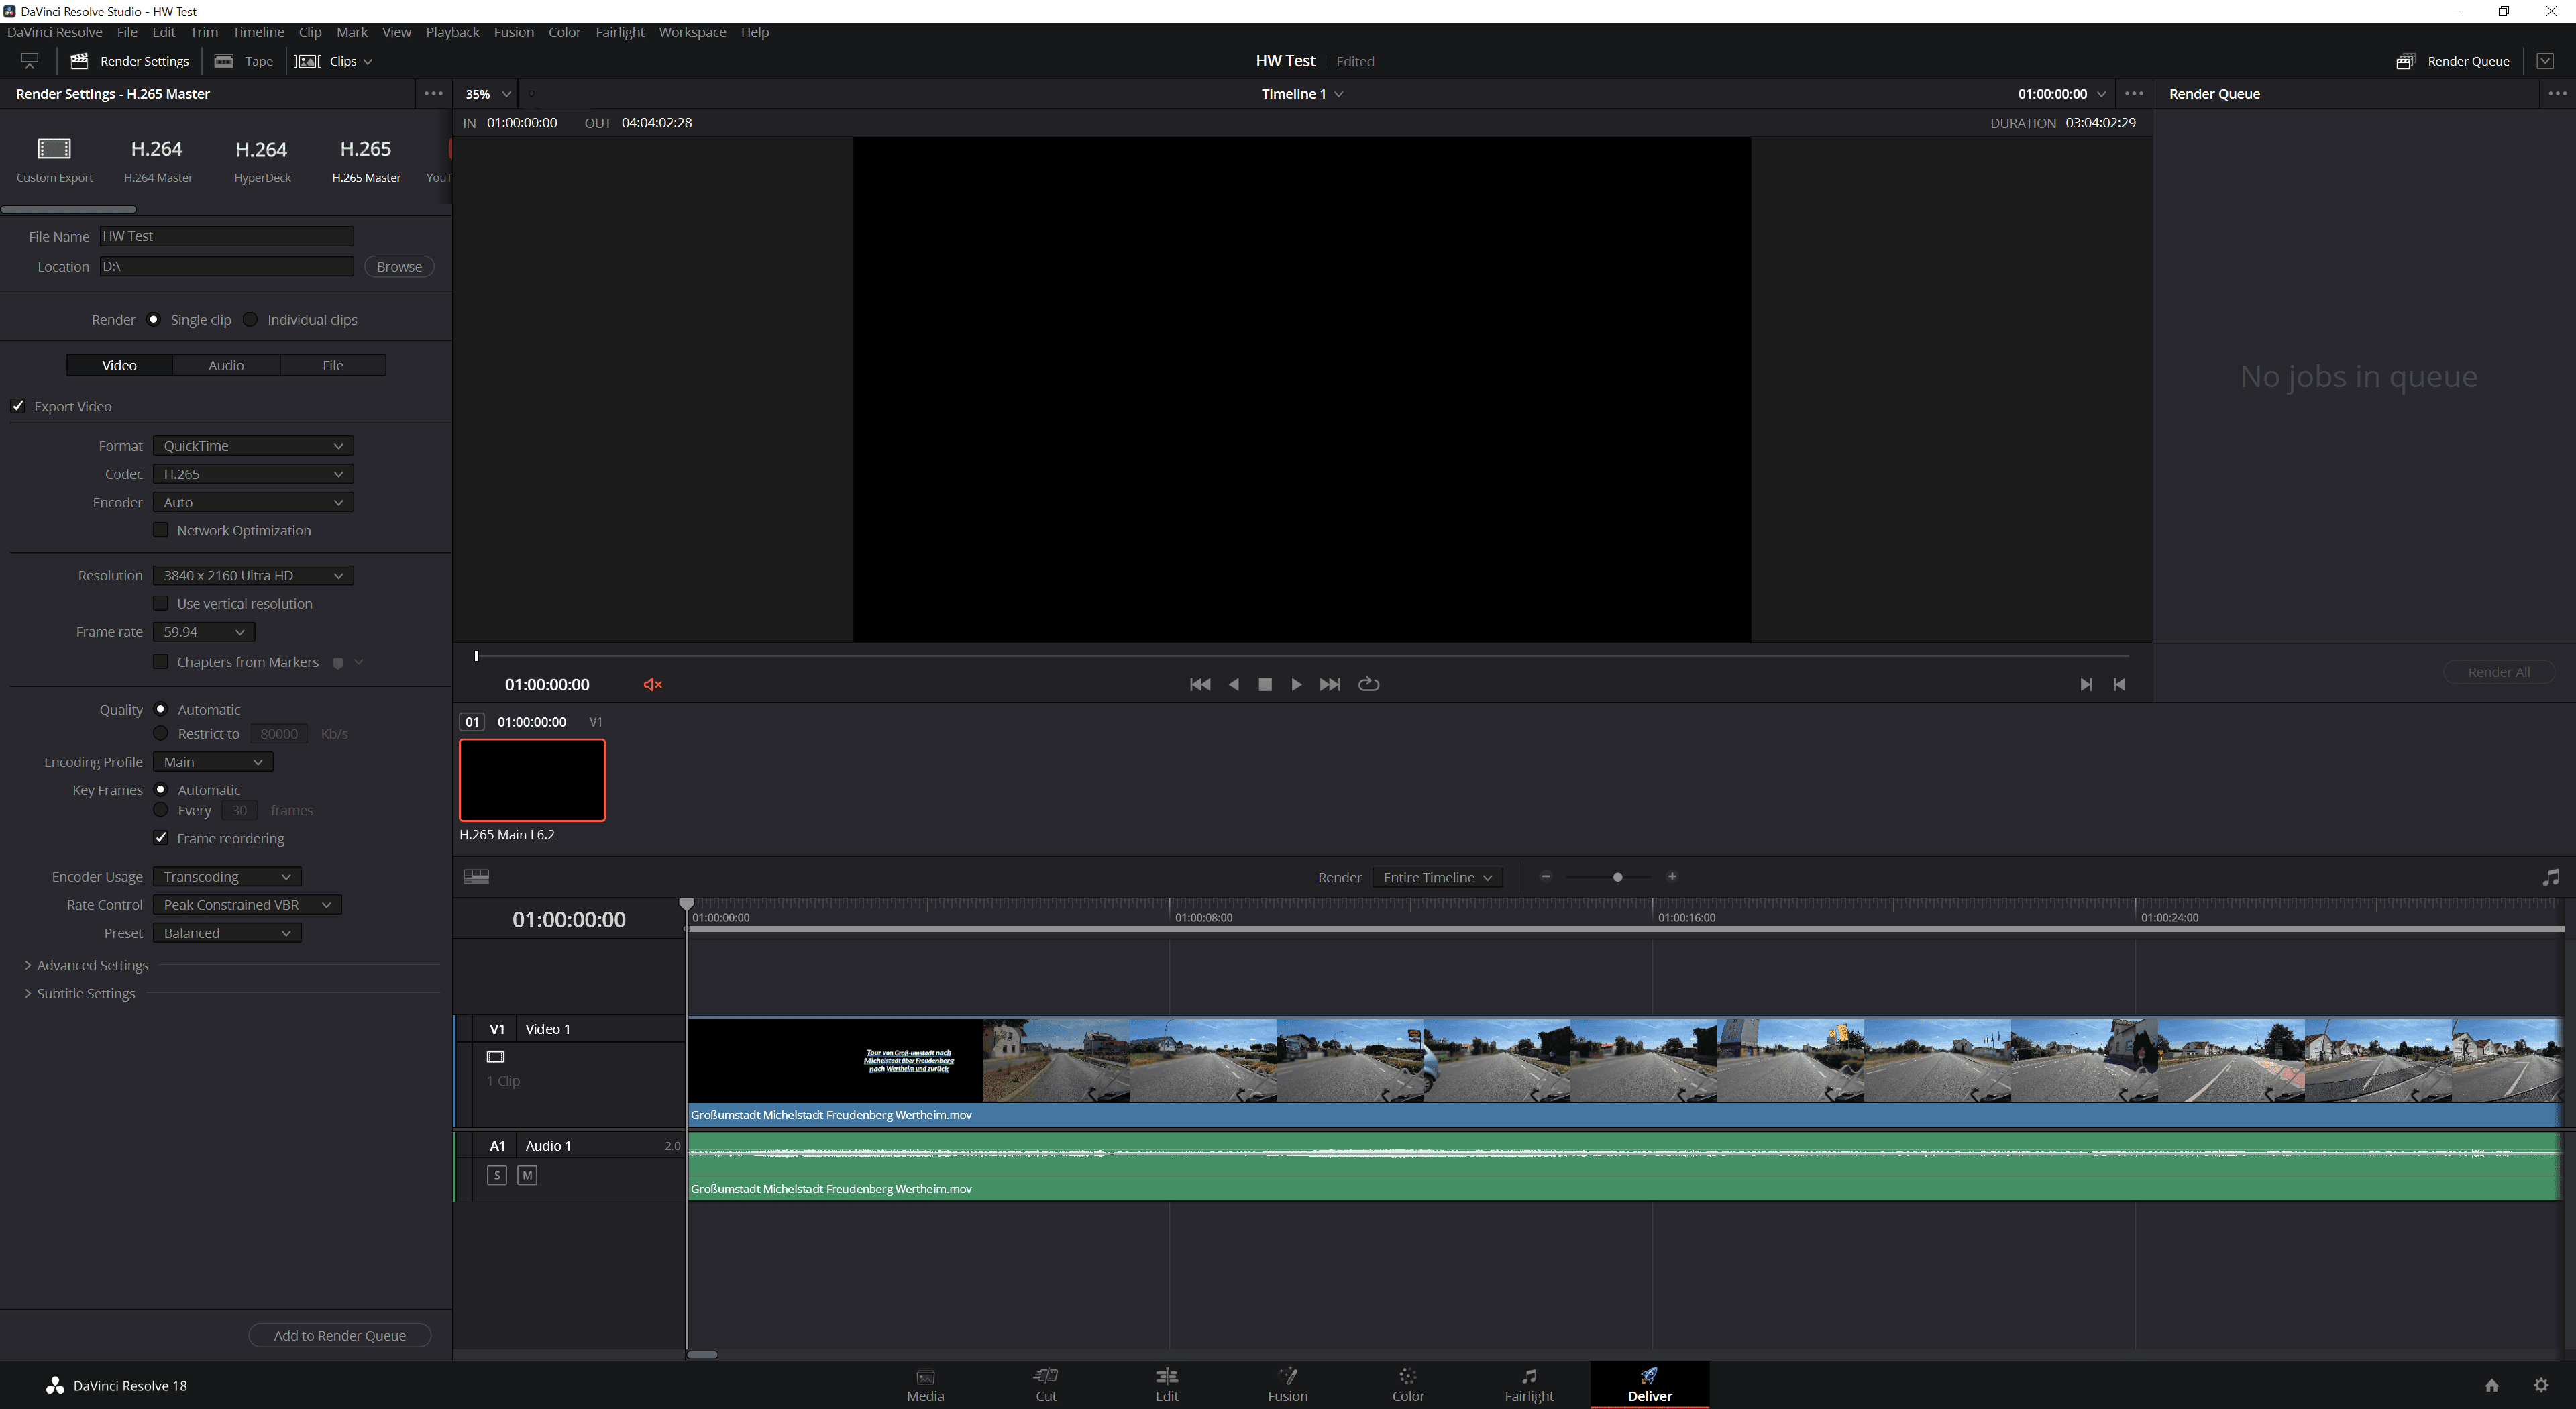Zoom in timeline with plus icon

1672,877
